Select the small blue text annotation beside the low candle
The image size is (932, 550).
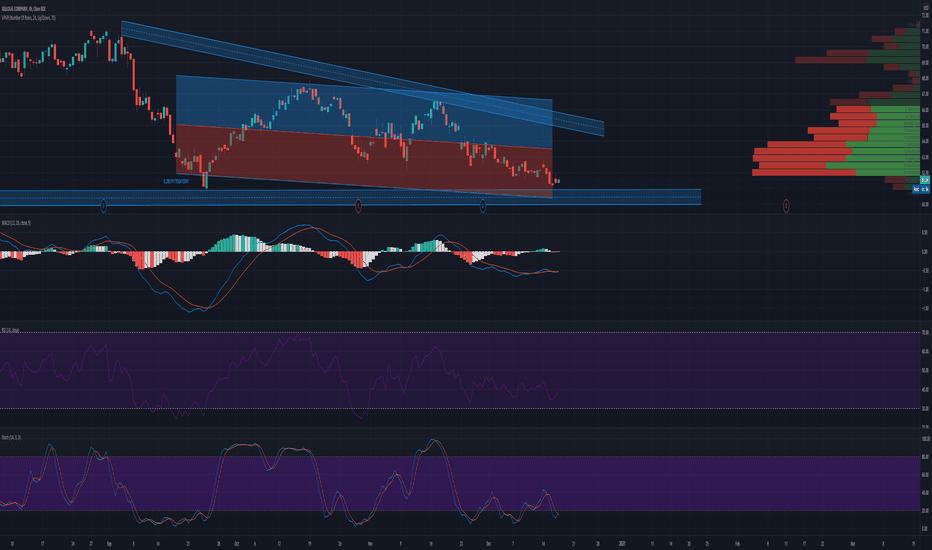(x=176, y=181)
